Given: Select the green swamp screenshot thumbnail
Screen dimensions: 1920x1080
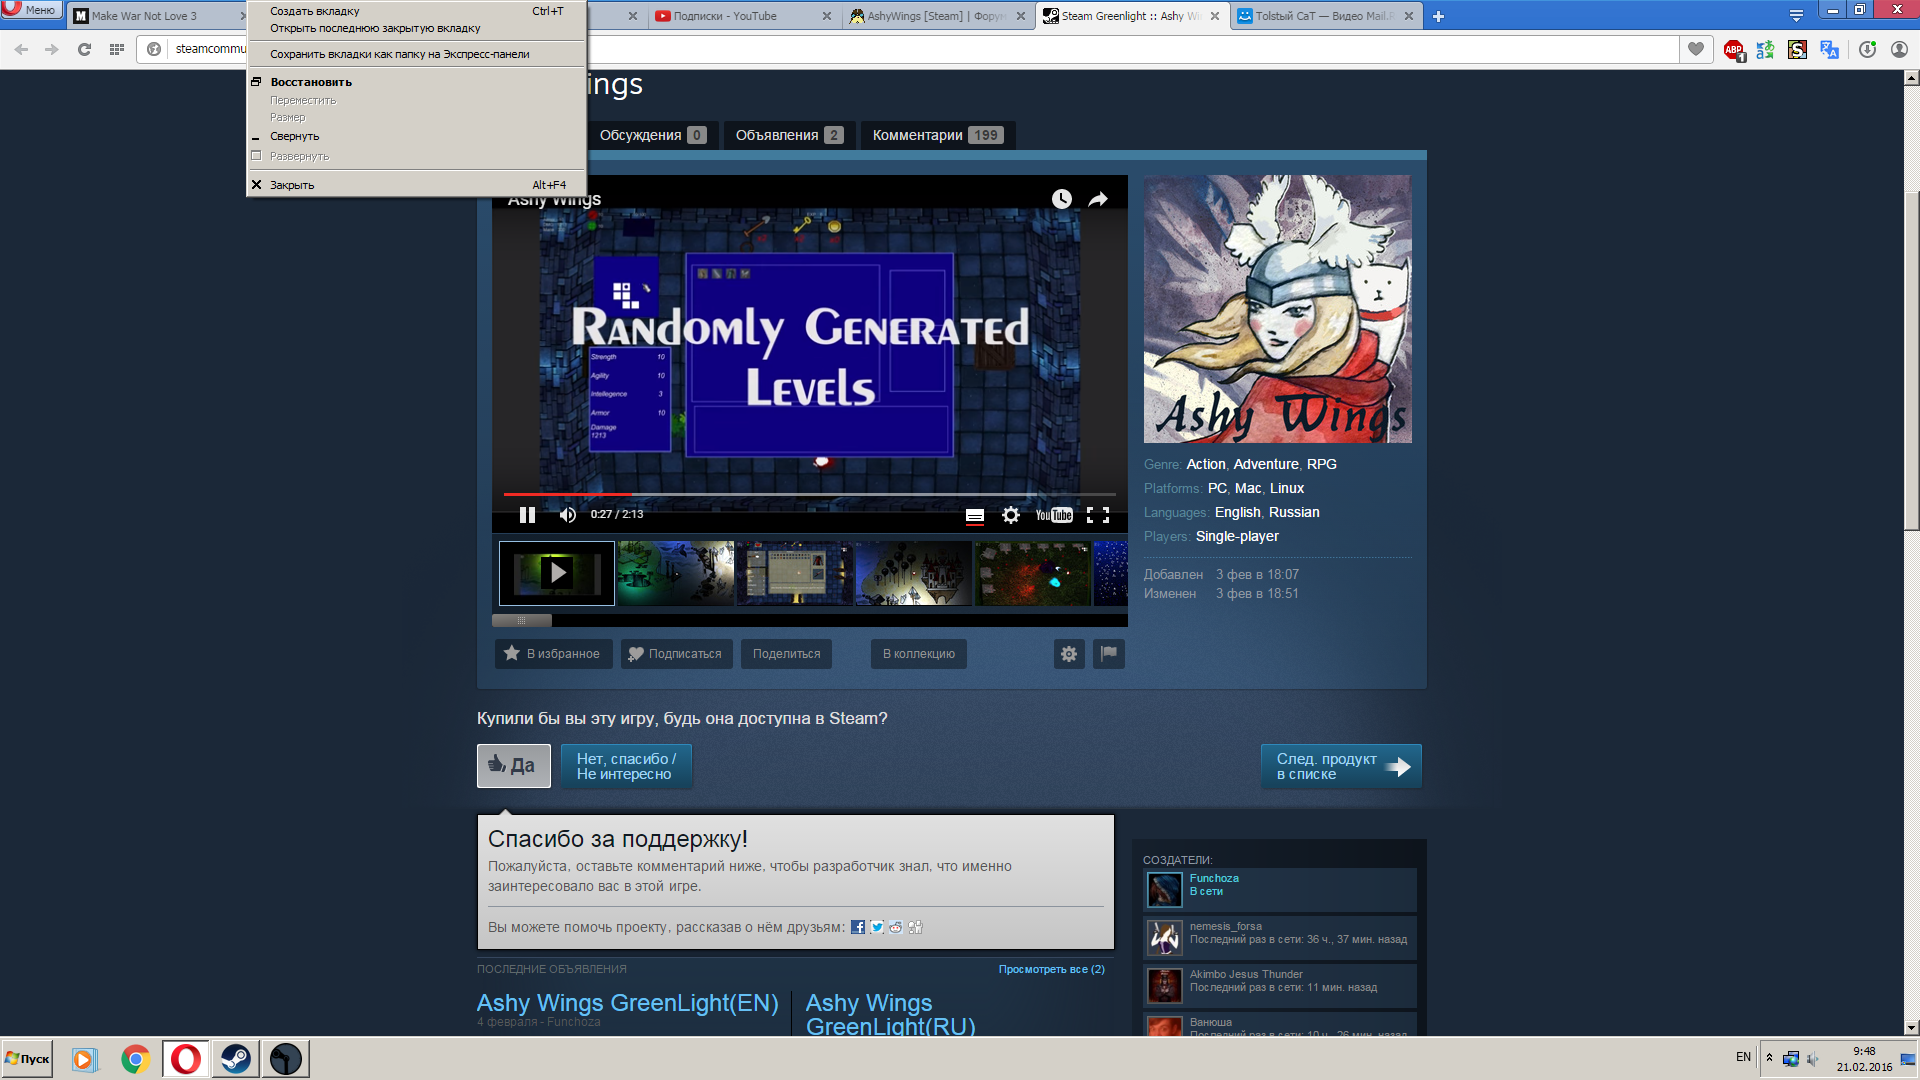Looking at the screenshot, I should pyautogui.click(x=676, y=573).
